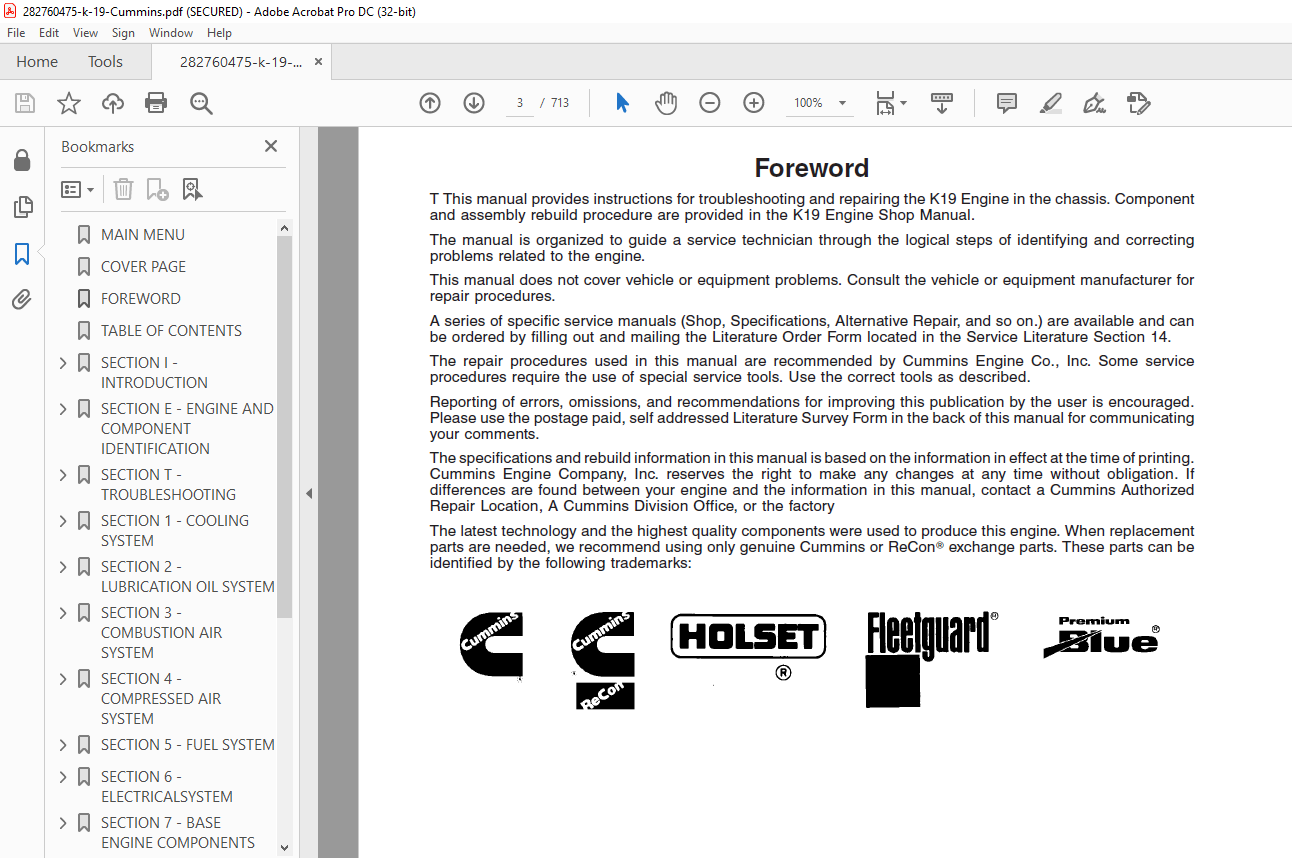This screenshot has height=858, width=1292.
Task: Open the SECTION 5 - FUEL SYSTEM bookmark
Action: coord(188,745)
